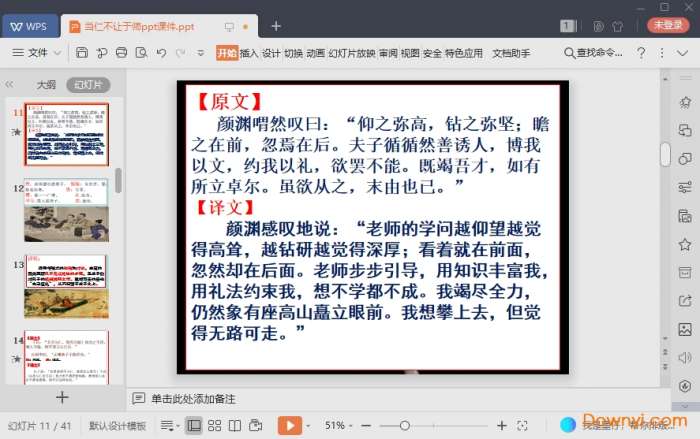Click 单击此处添加备注 notes area
Image resolution: width=700 pixels, height=439 pixels.
pyautogui.click(x=193, y=399)
